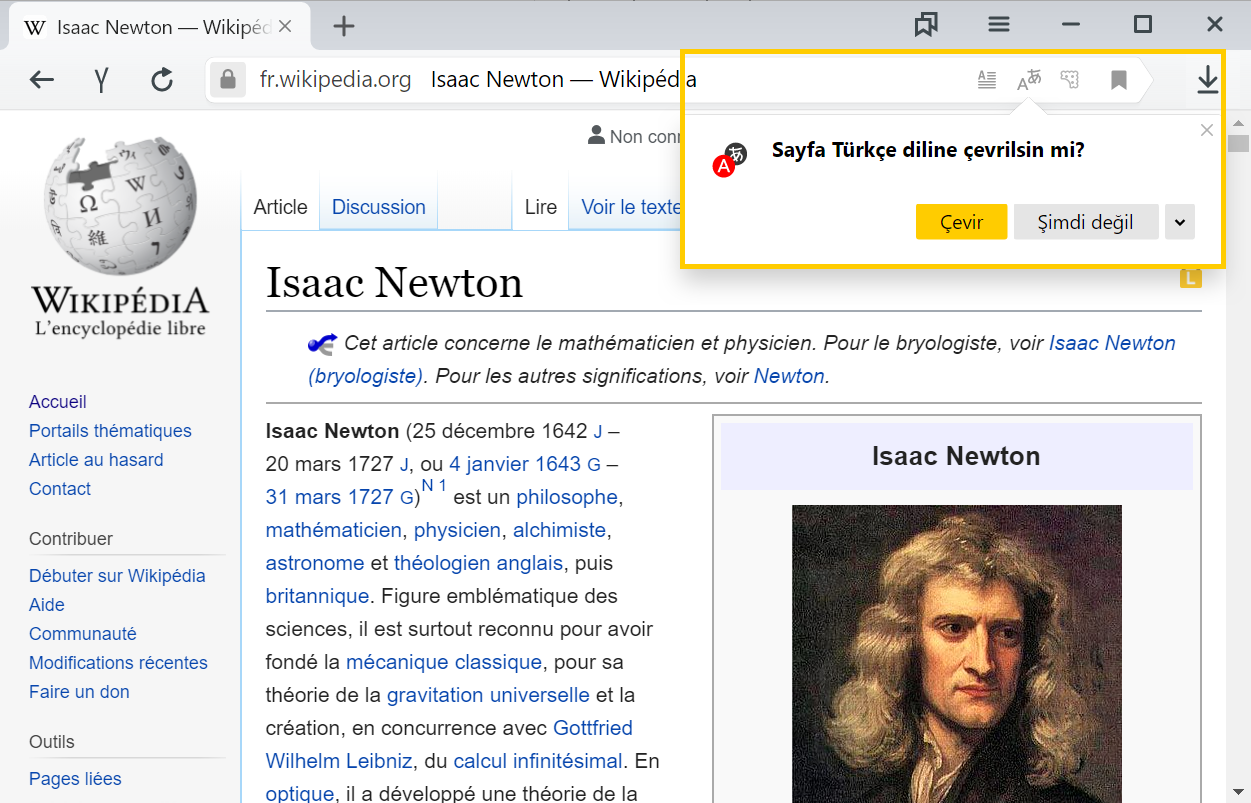This screenshot has height=803, width=1251.
Task: Open the '4 janvier 1643' link
Action: [x=515, y=464]
